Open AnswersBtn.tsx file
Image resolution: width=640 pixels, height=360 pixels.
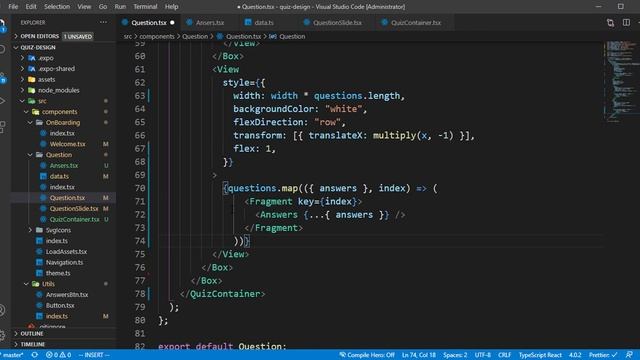click(67, 295)
